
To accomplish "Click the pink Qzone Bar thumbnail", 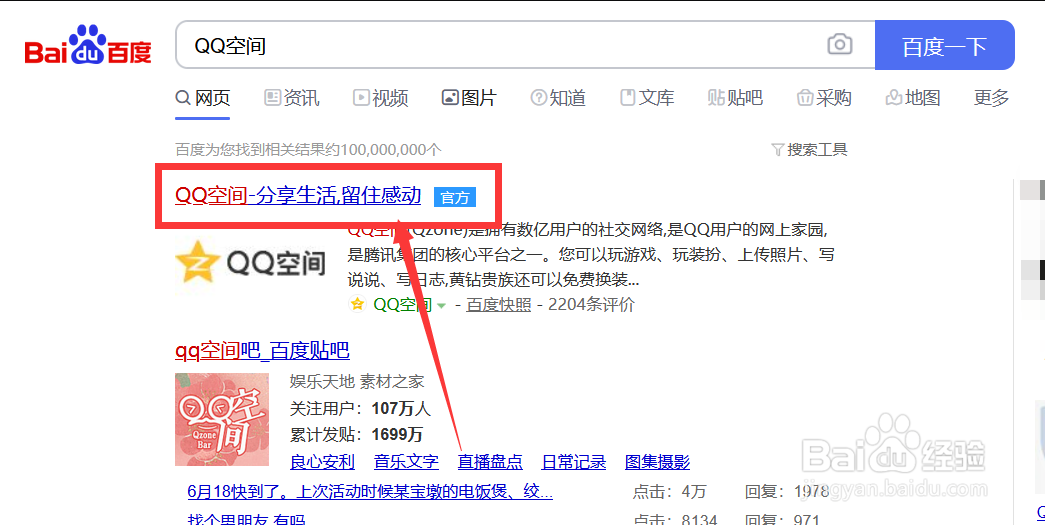I will pos(222,419).
